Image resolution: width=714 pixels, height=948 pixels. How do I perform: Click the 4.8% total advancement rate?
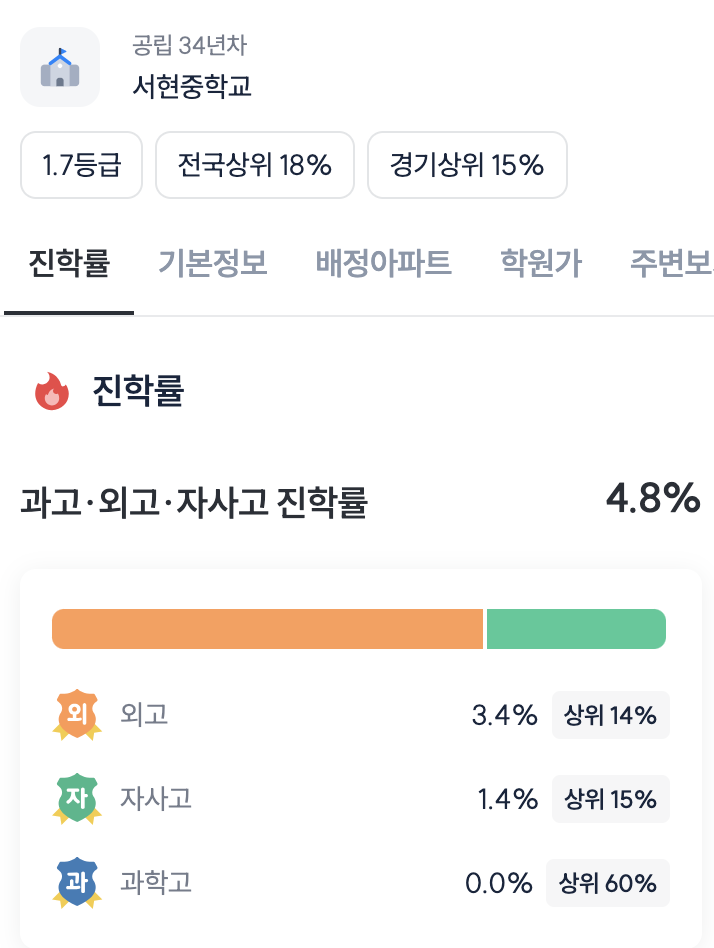click(x=653, y=498)
